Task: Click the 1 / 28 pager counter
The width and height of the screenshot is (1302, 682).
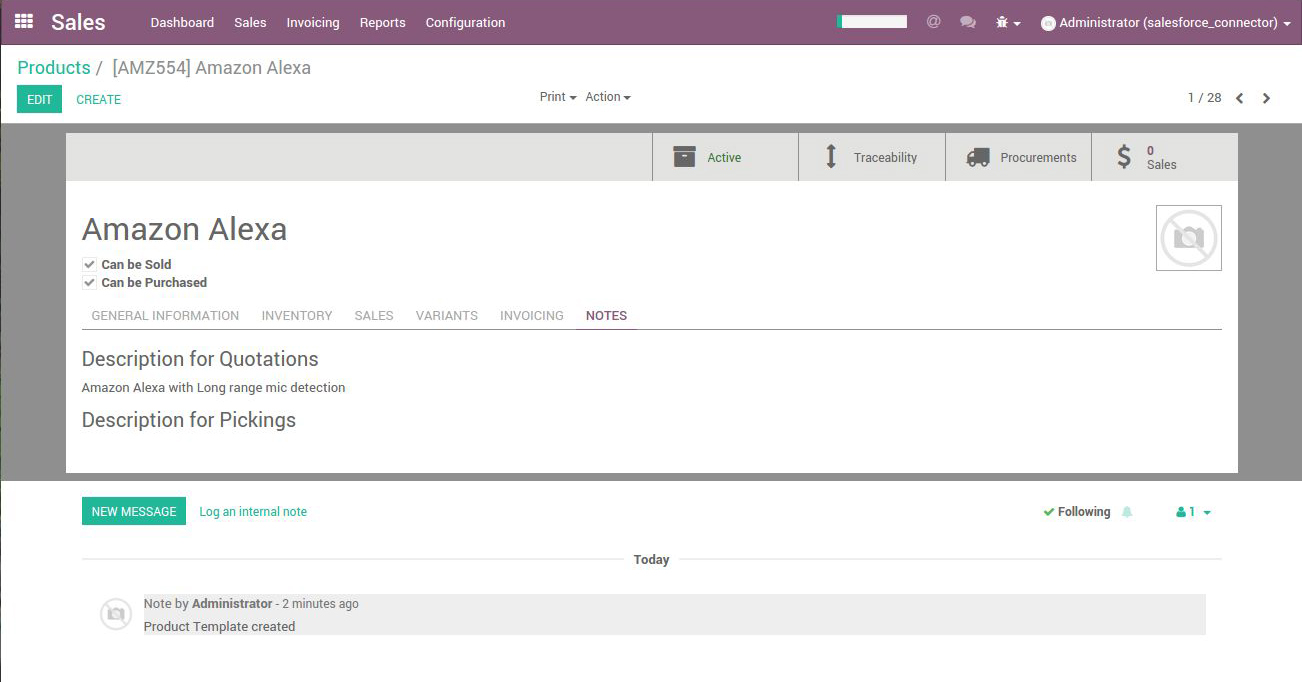Action: (x=1205, y=98)
